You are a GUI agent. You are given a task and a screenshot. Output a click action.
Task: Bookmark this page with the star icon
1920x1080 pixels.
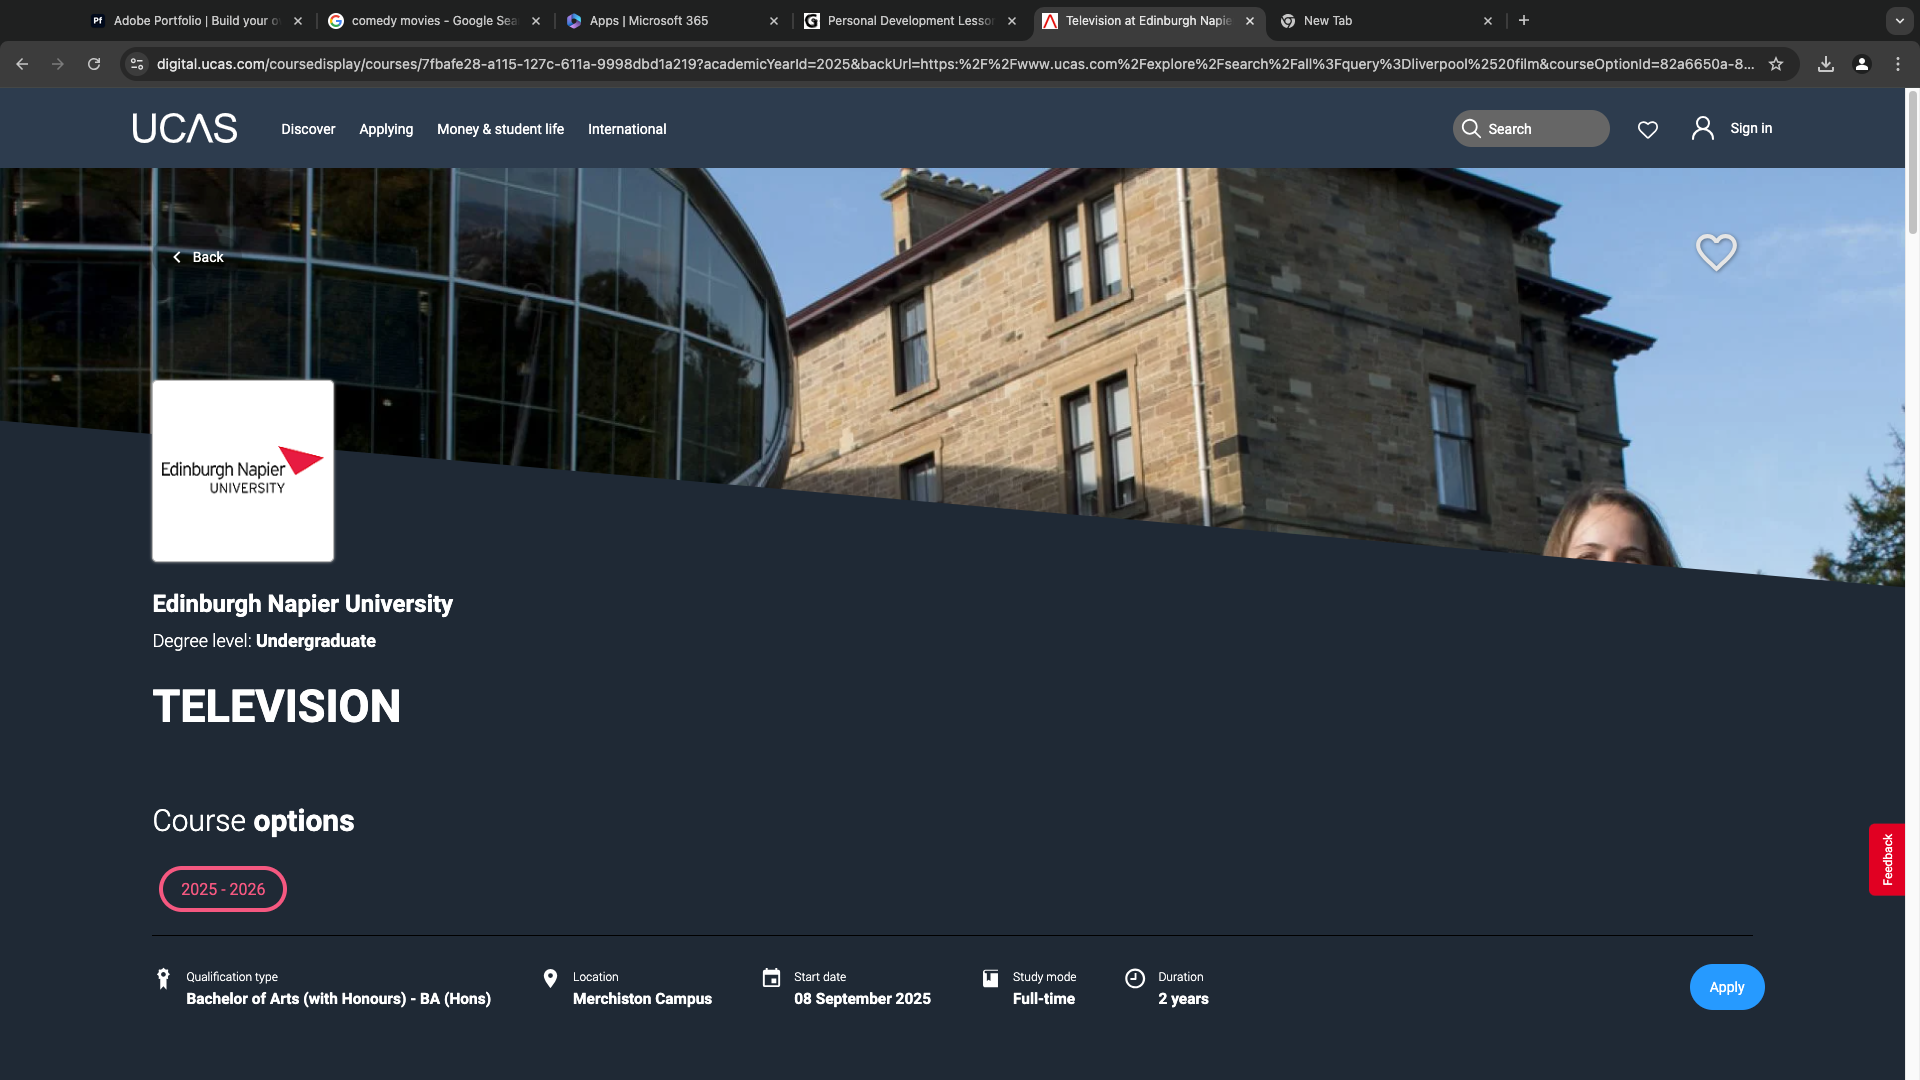click(x=1776, y=64)
